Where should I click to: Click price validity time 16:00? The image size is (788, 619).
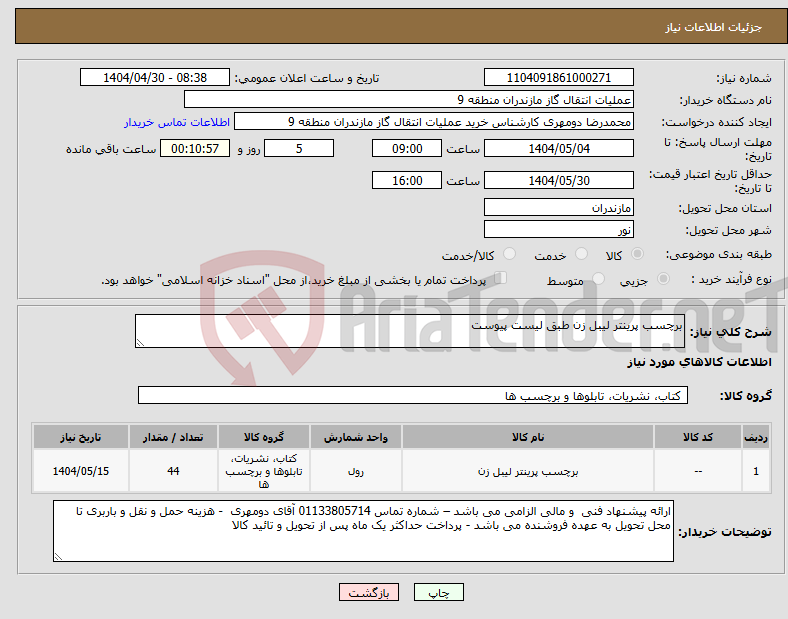pyautogui.click(x=407, y=180)
